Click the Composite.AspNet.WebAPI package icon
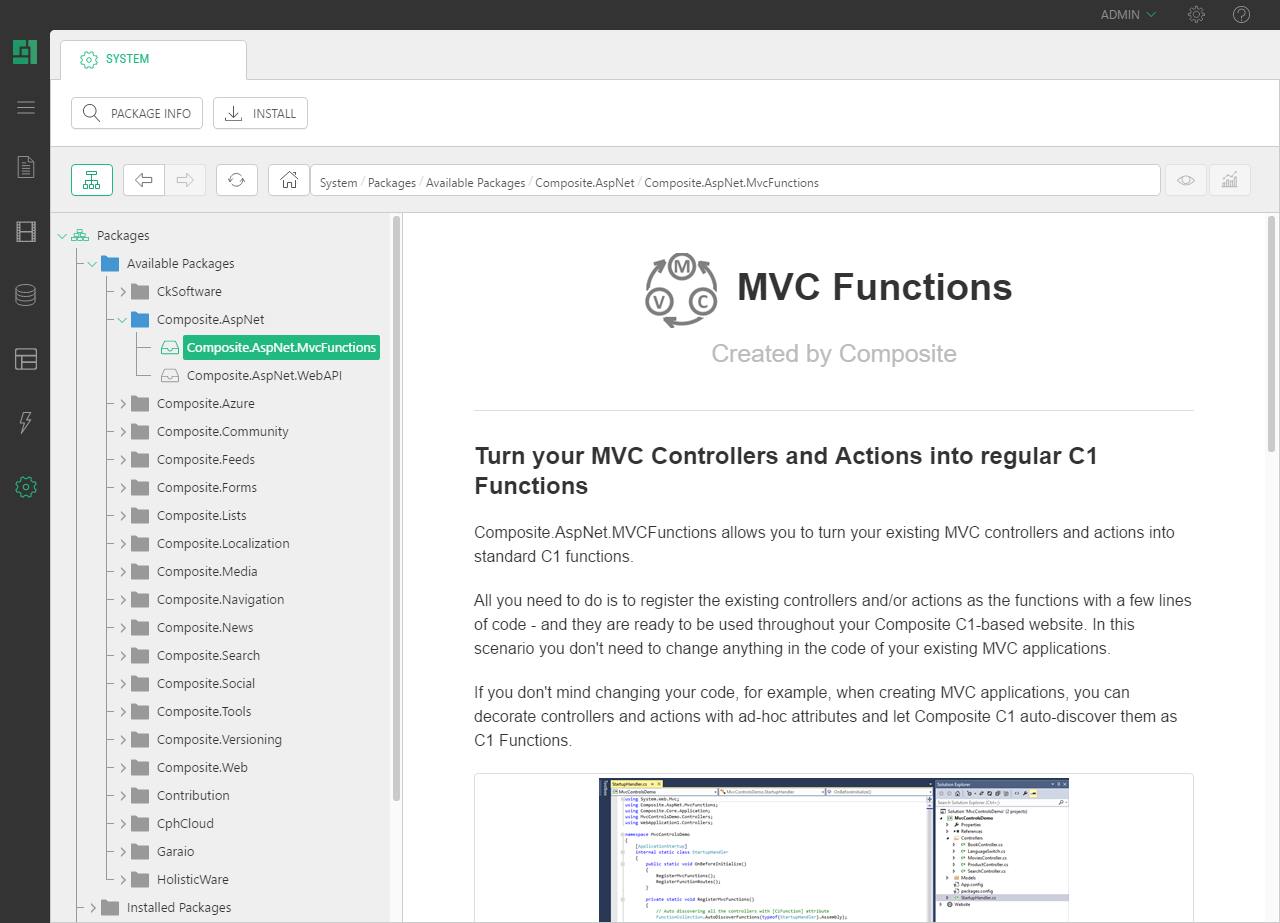This screenshot has width=1280, height=923. click(x=170, y=376)
